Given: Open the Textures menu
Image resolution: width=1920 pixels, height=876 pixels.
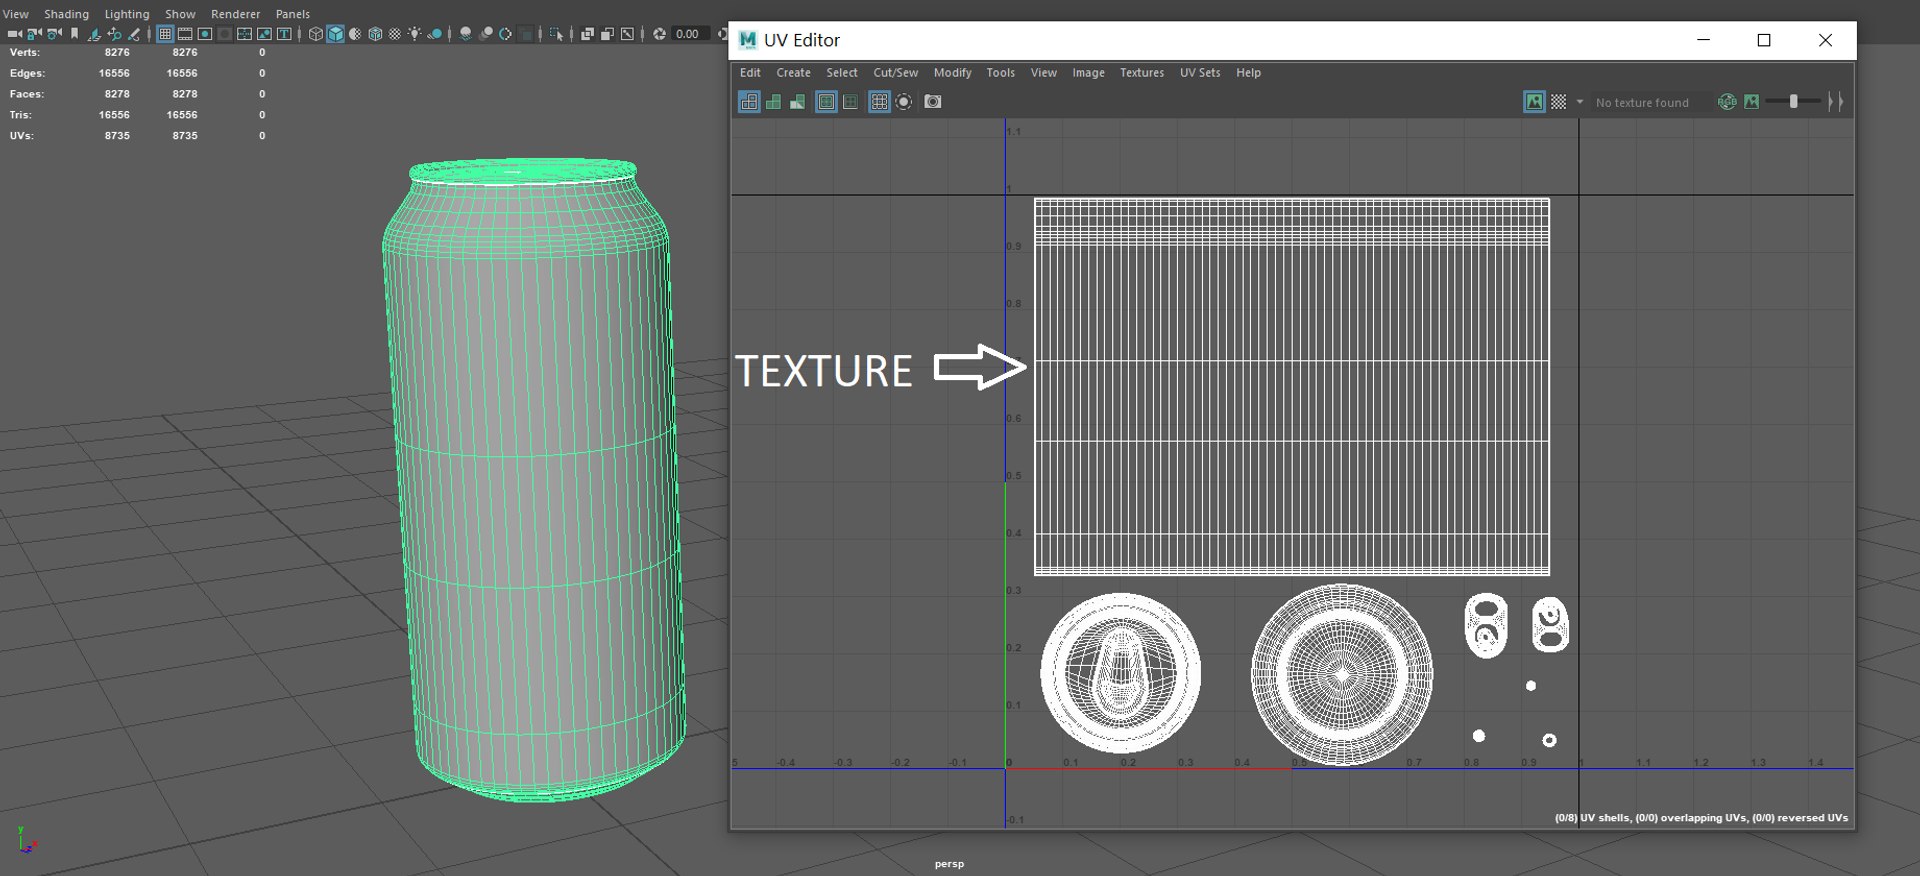Looking at the screenshot, I should 1142,73.
